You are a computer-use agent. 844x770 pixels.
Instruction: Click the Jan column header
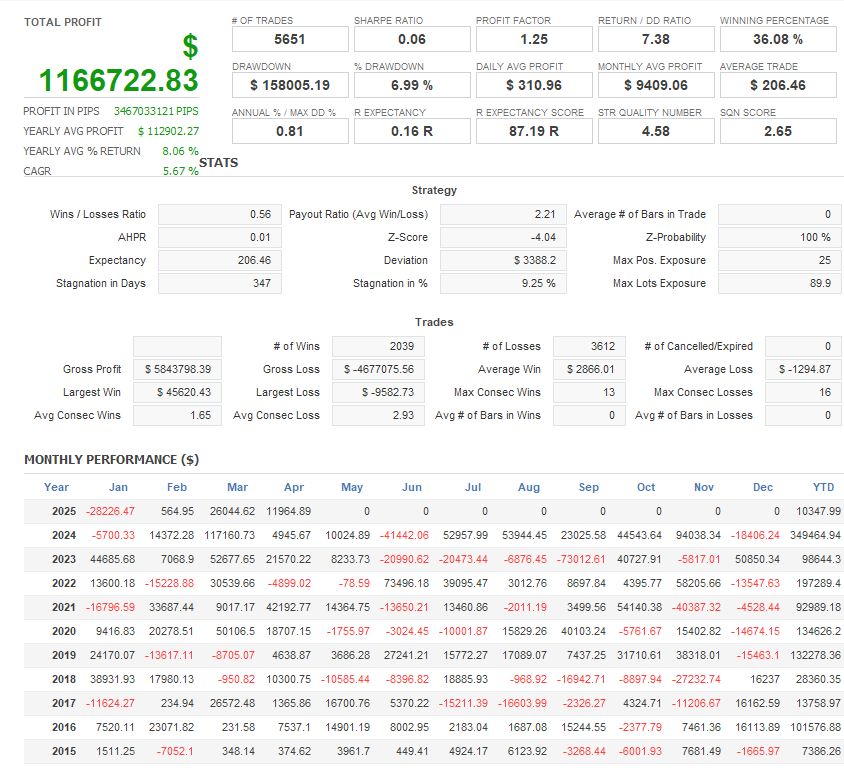(x=118, y=488)
